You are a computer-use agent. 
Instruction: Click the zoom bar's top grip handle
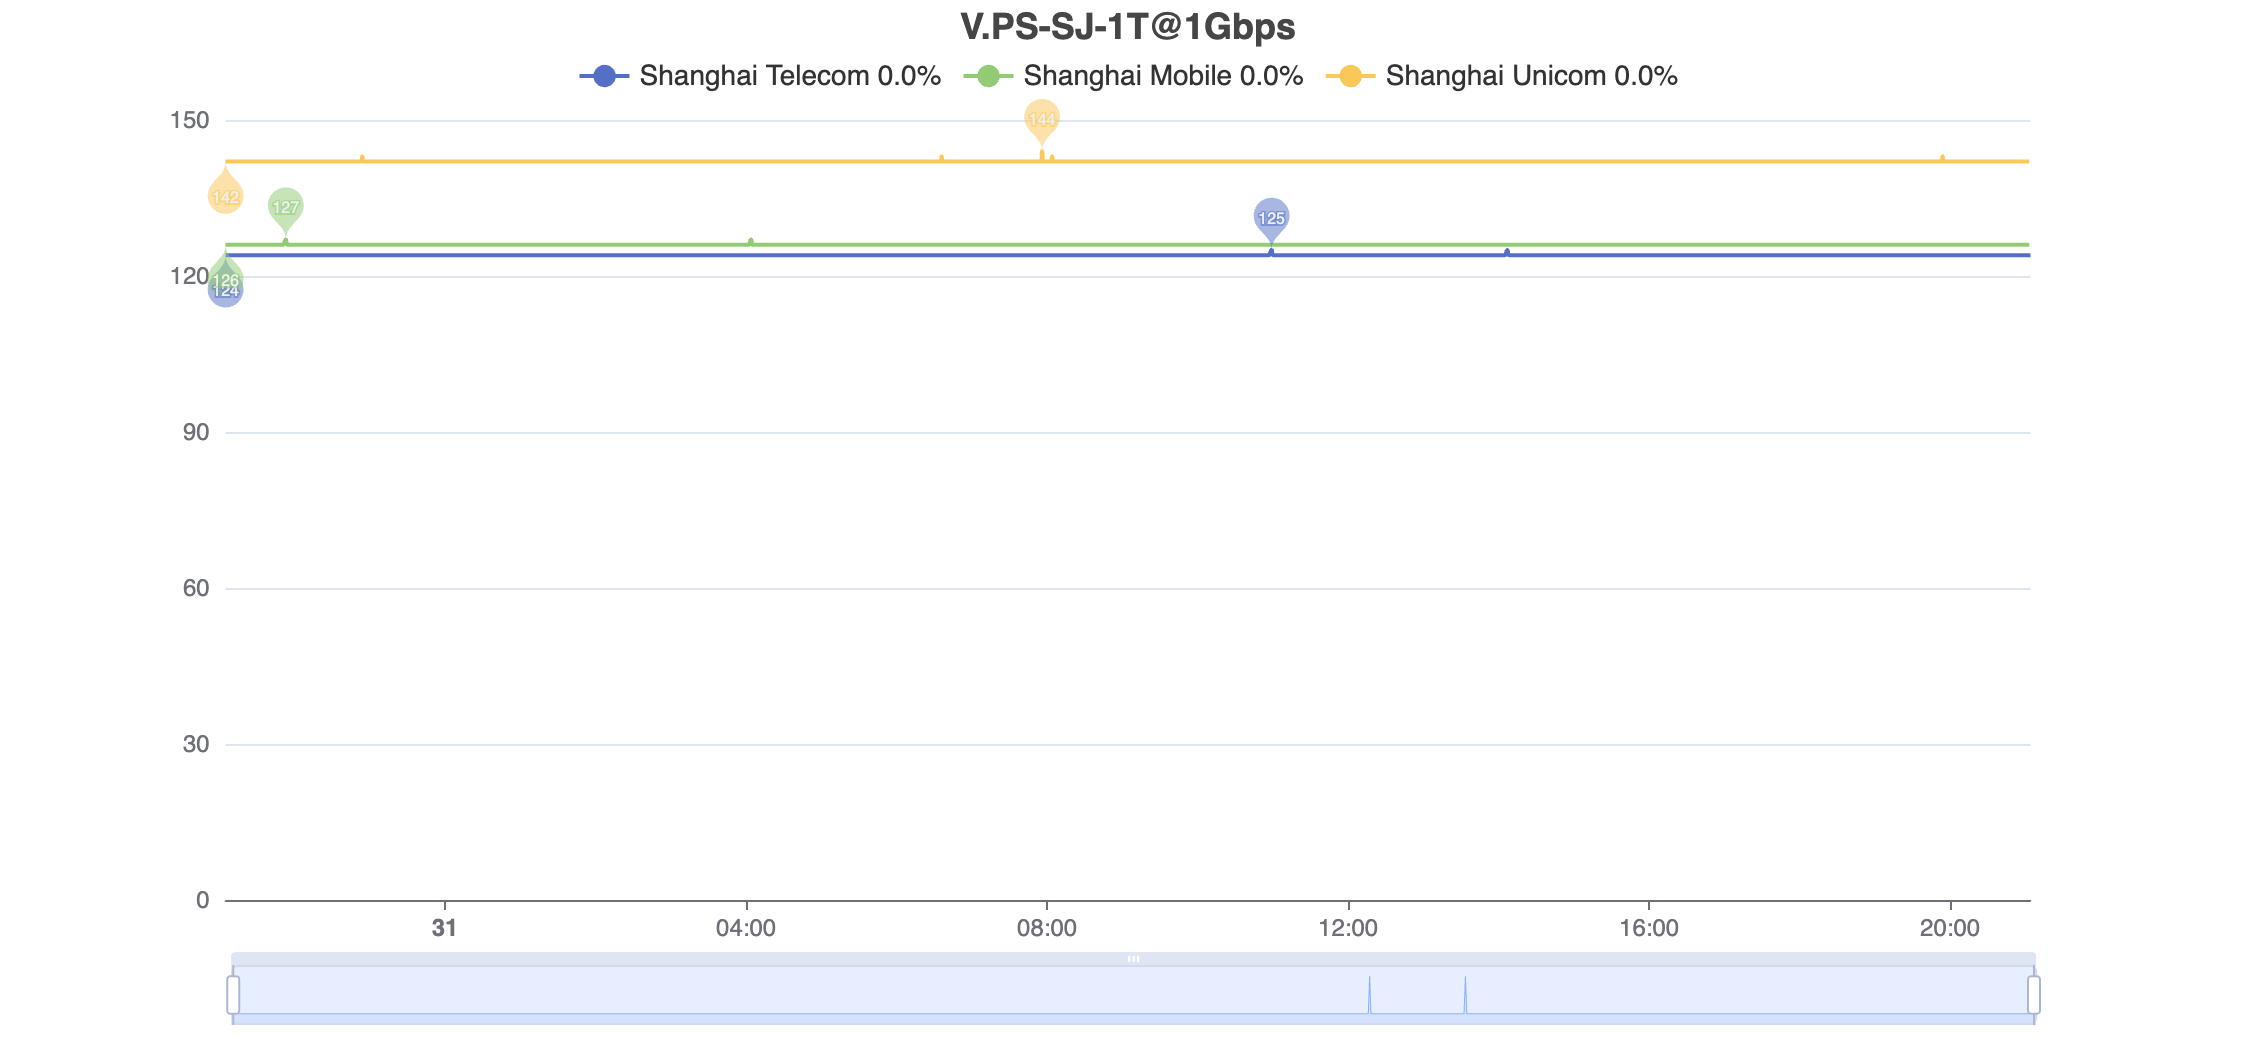click(x=1133, y=959)
